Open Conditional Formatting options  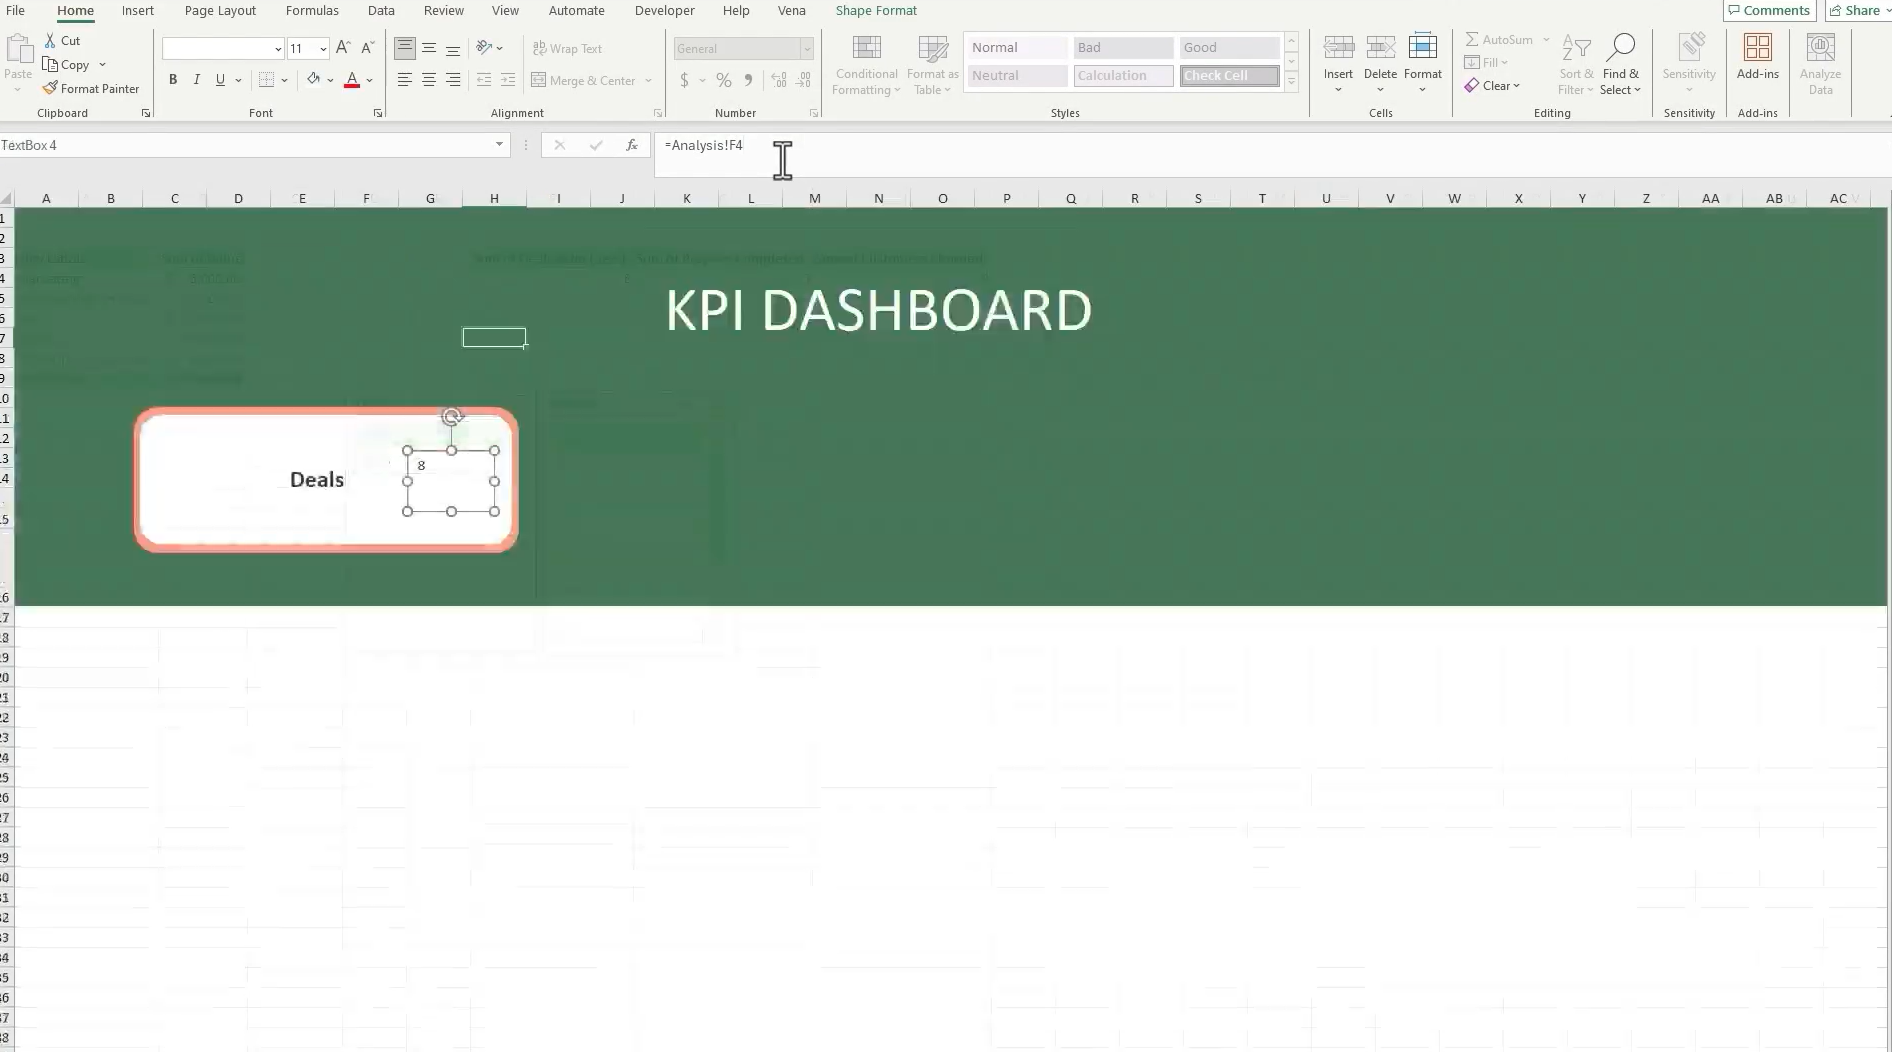[x=865, y=65]
